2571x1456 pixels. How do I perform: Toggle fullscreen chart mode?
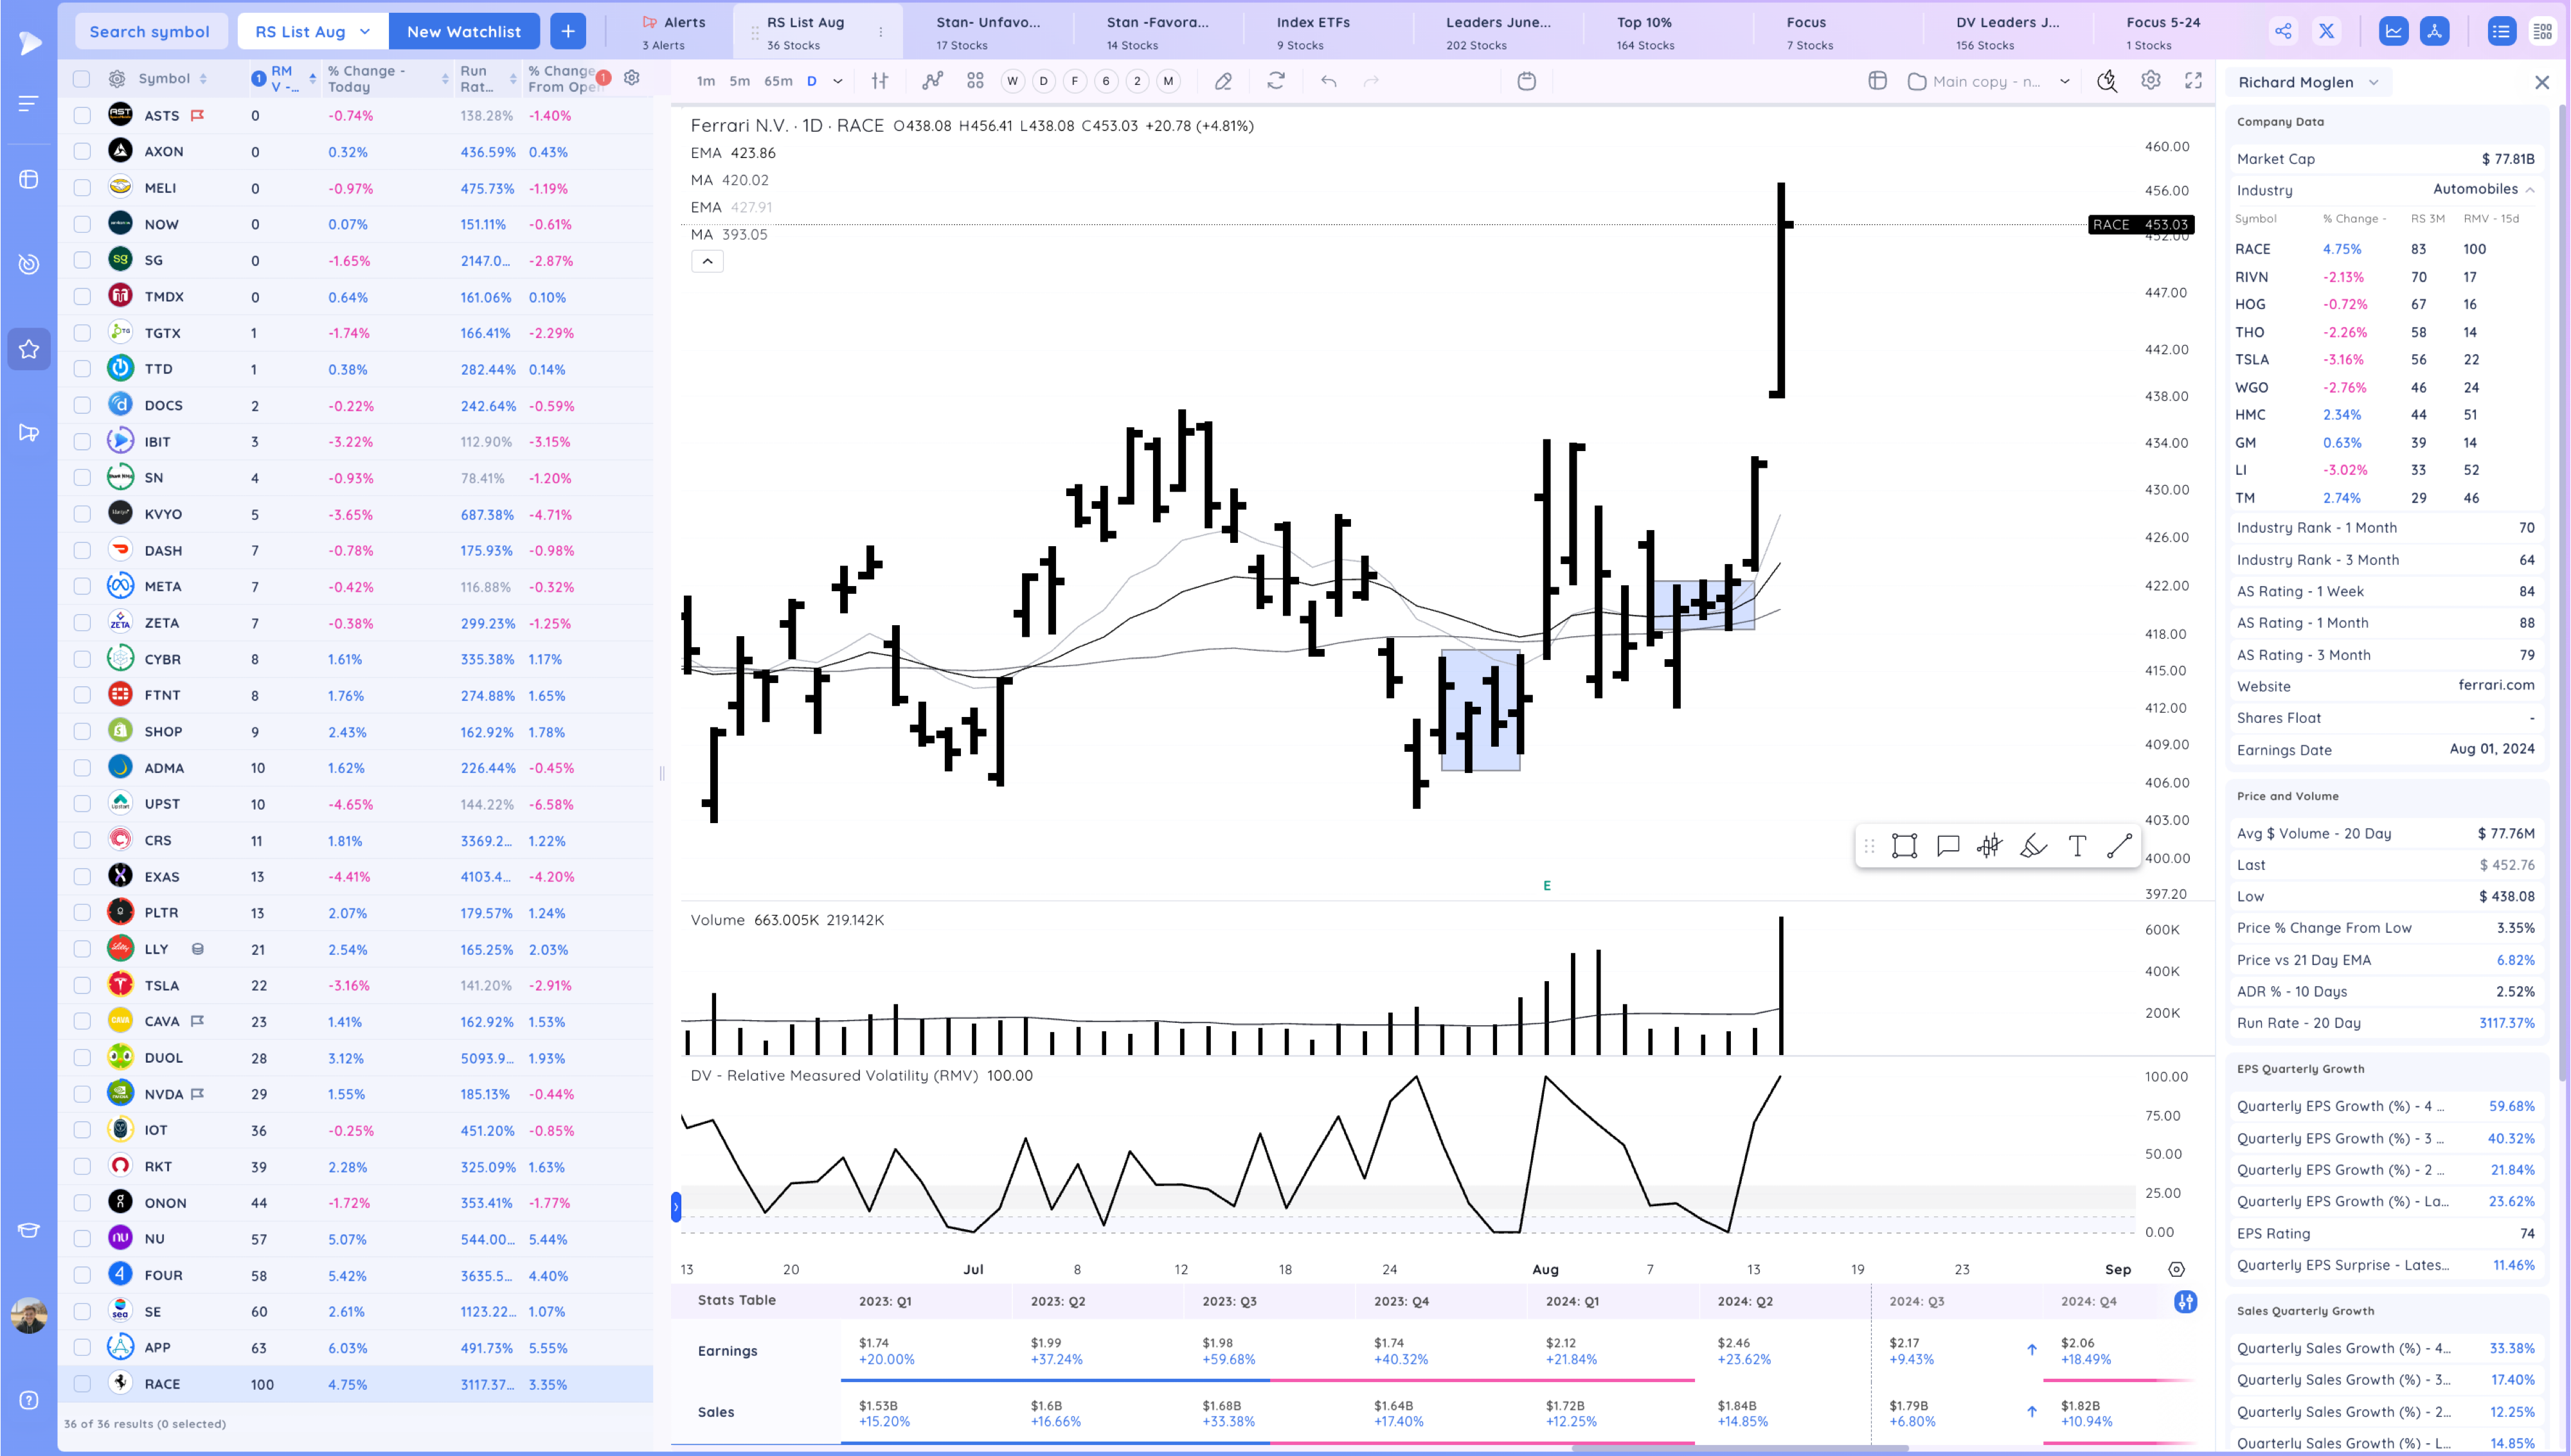2193,81
